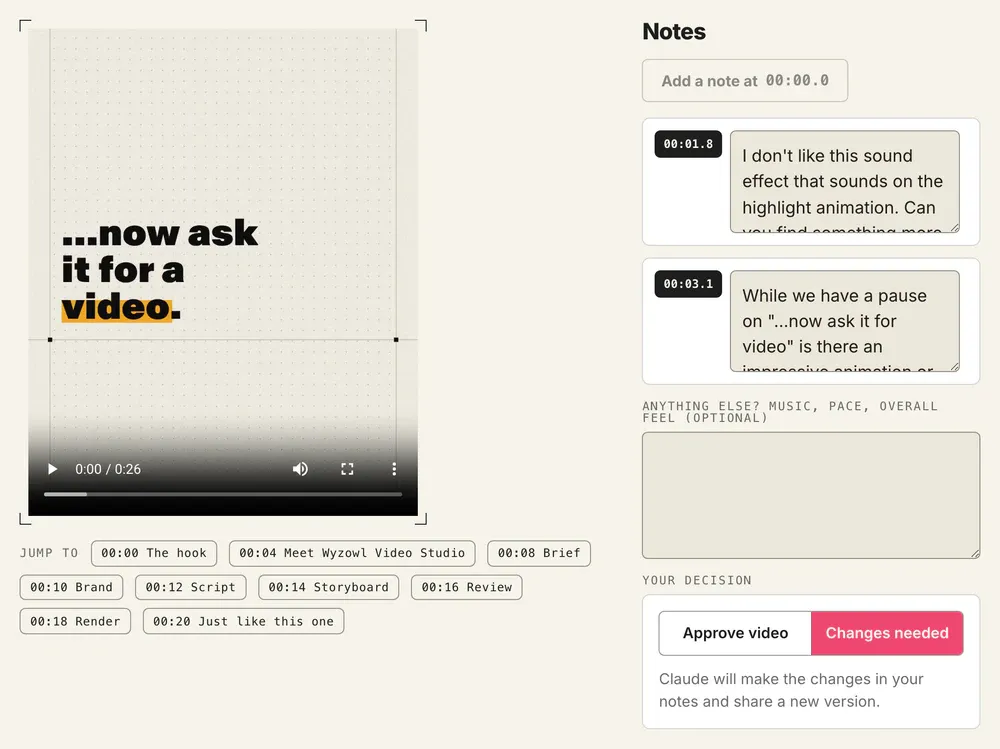Open the video player's three-dot options menu
1000x749 pixels.
click(394, 469)
